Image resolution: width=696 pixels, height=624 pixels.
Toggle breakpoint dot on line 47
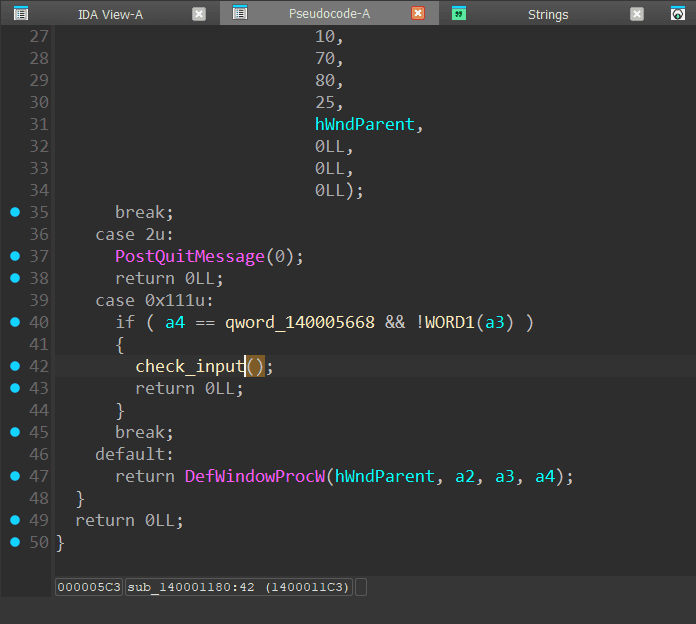14,476
